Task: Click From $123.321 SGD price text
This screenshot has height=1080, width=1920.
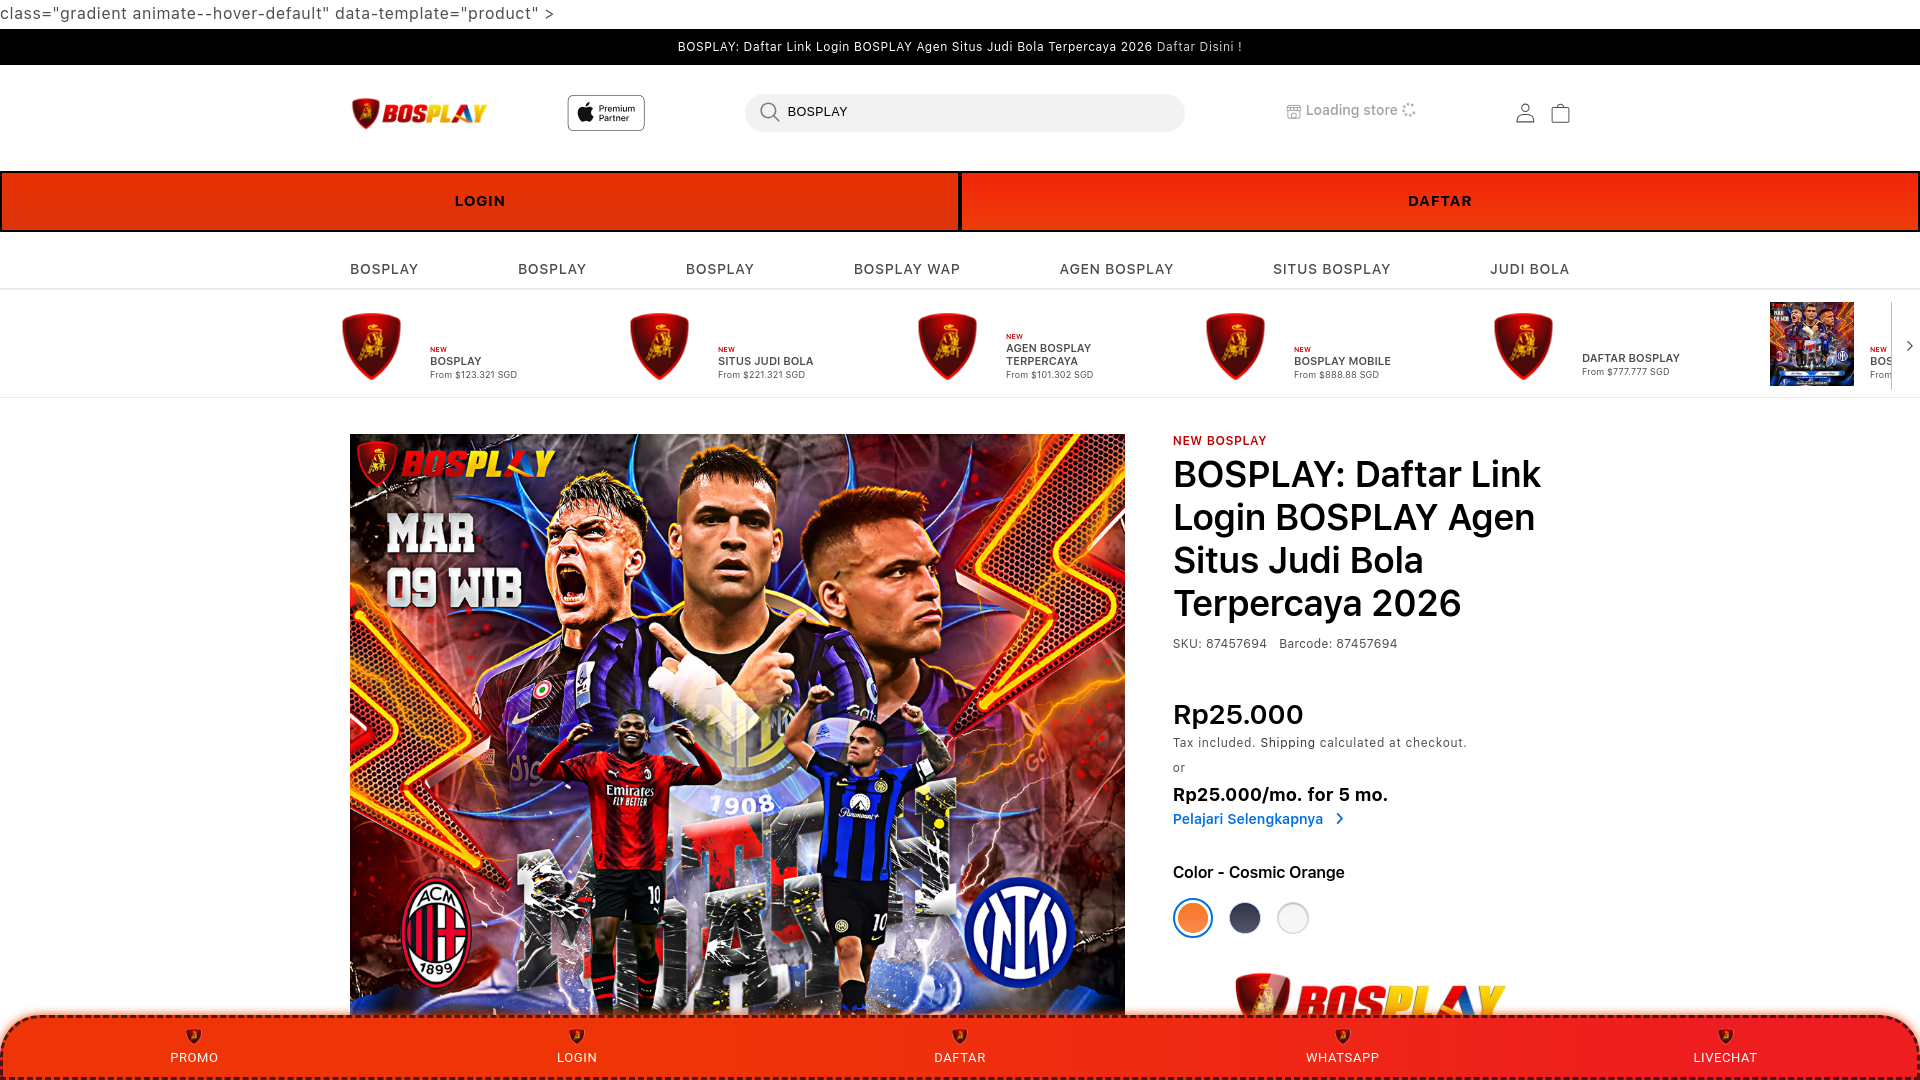Action: (473, 375)
